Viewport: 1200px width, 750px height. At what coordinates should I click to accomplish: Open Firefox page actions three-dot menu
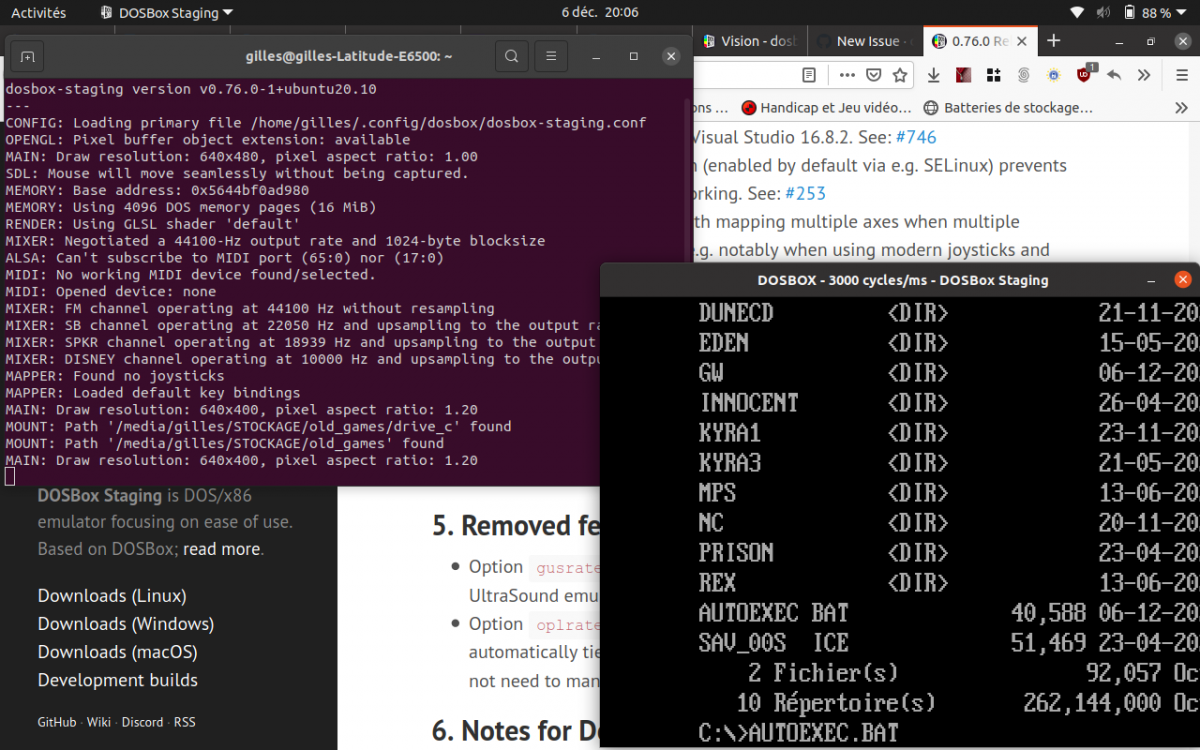click(847, 75)
